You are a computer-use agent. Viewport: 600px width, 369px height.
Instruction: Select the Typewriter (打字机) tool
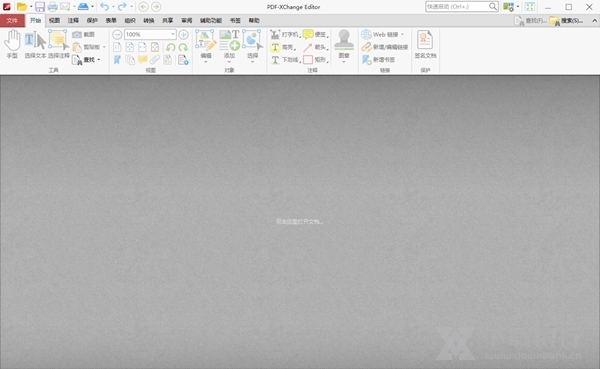(285, 34)
